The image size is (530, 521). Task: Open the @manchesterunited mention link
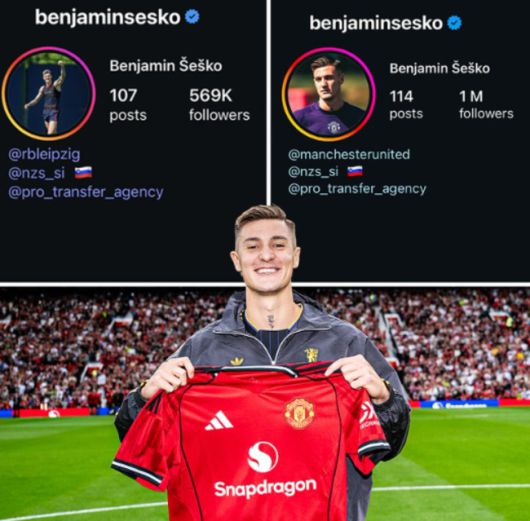(x=349, y=154)
